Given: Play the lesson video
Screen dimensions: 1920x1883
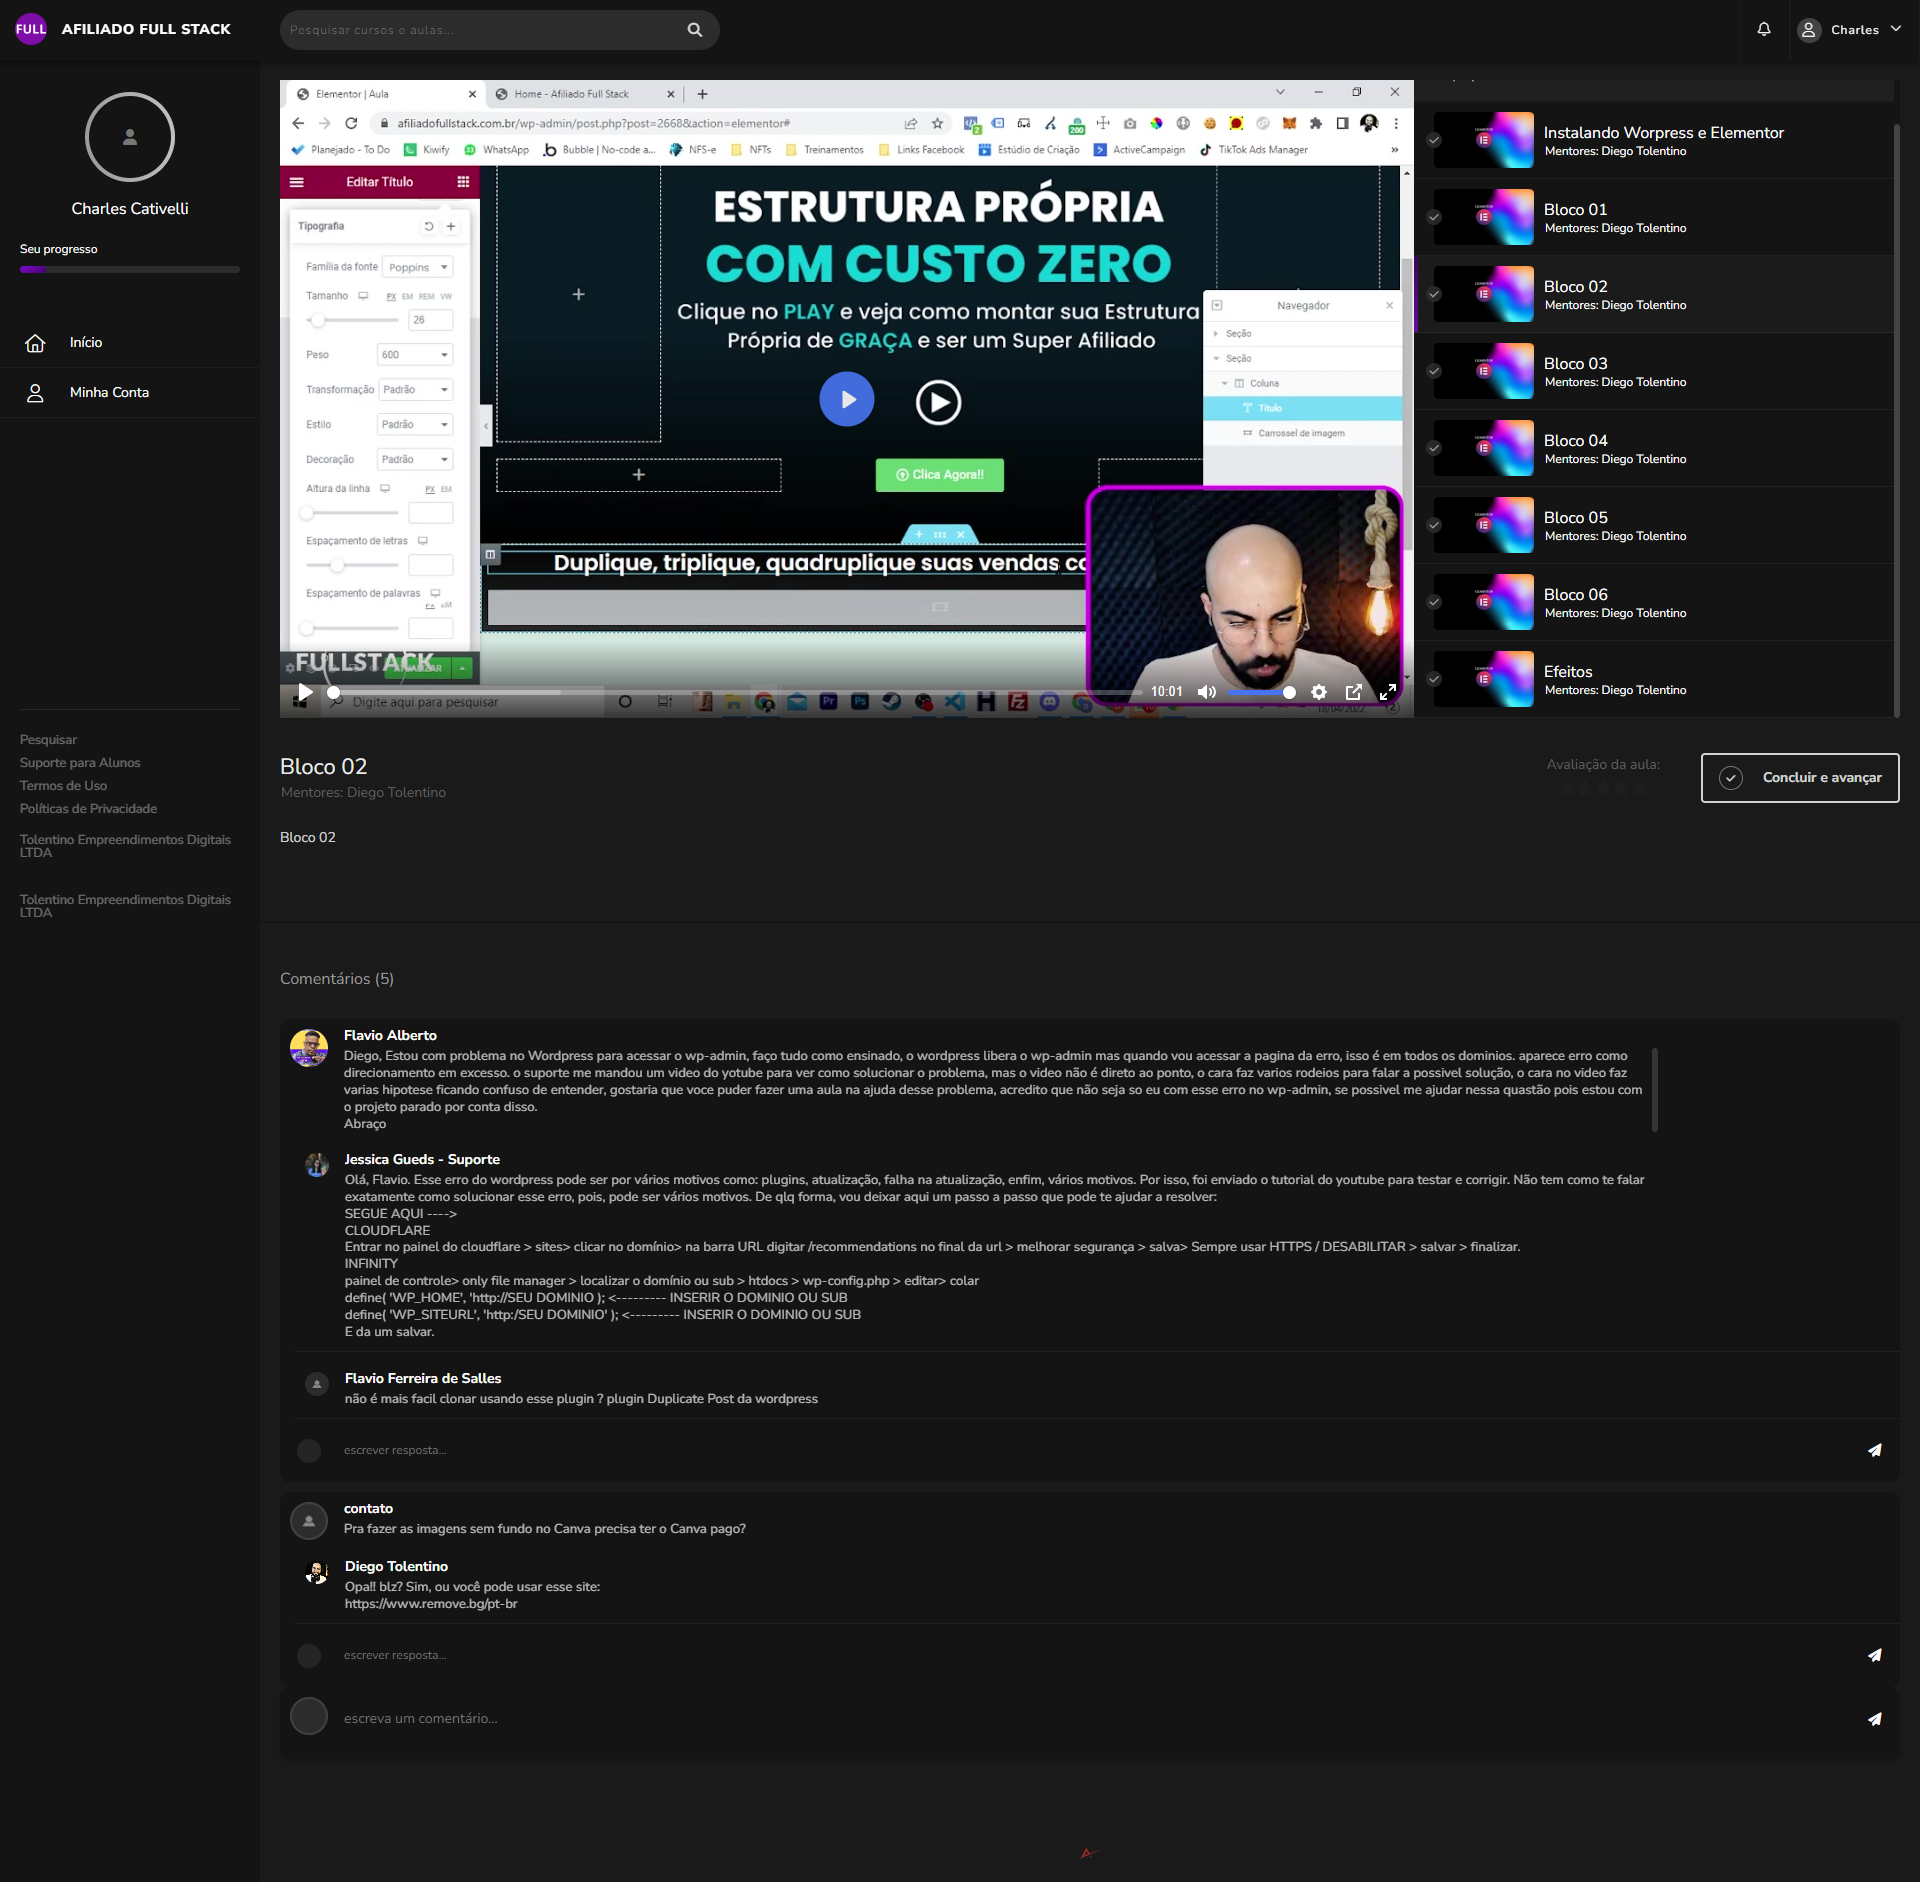Looking at the screenshot, I should coord(305,692).
